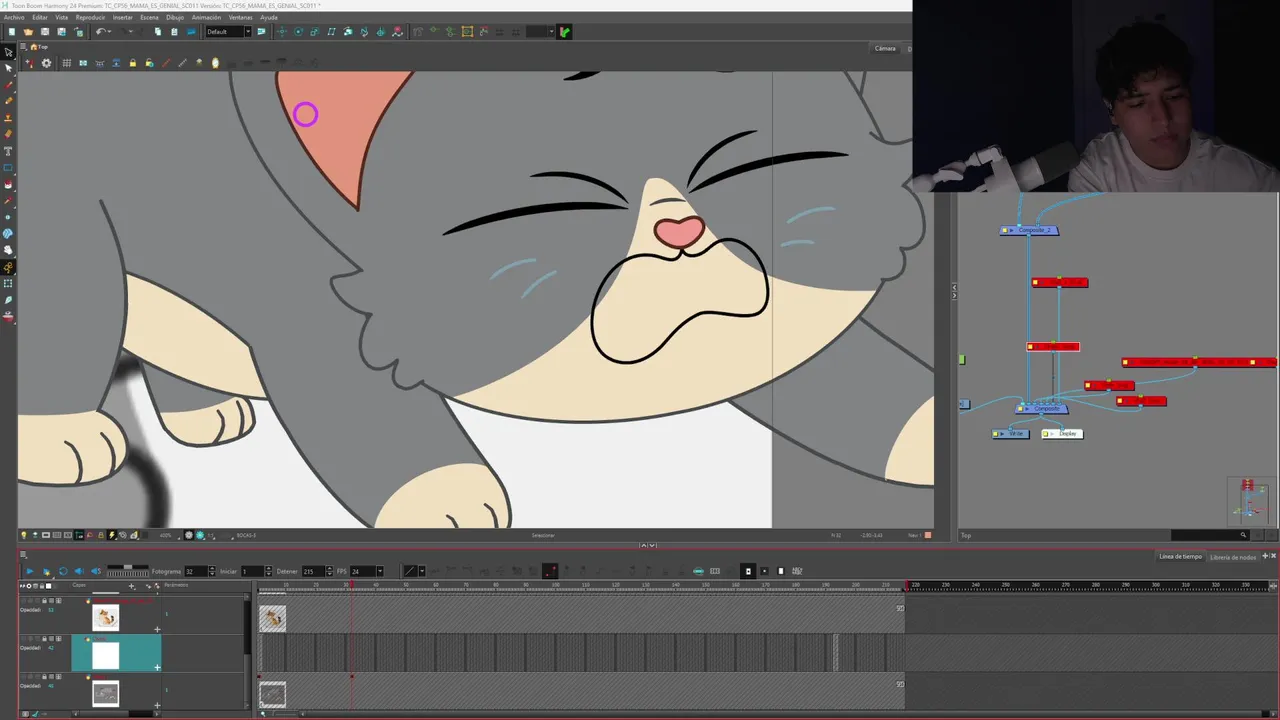Click the Composite node
This screenshot has width=1280, height=720.
point(1042,408)
